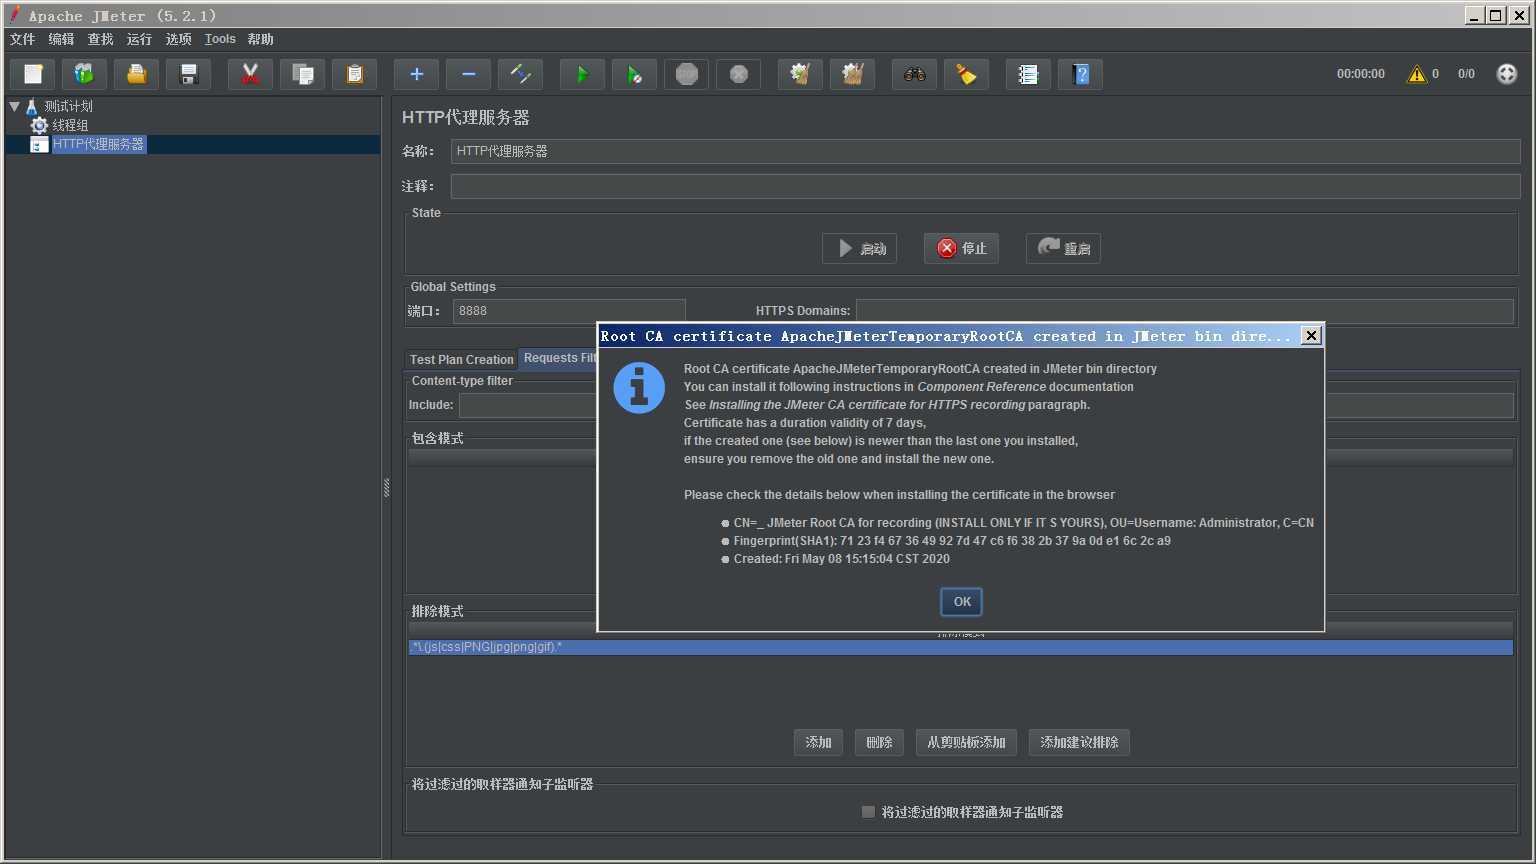Save the test plan with floppy icon
1536x864 pixels.
click(189, 74)
